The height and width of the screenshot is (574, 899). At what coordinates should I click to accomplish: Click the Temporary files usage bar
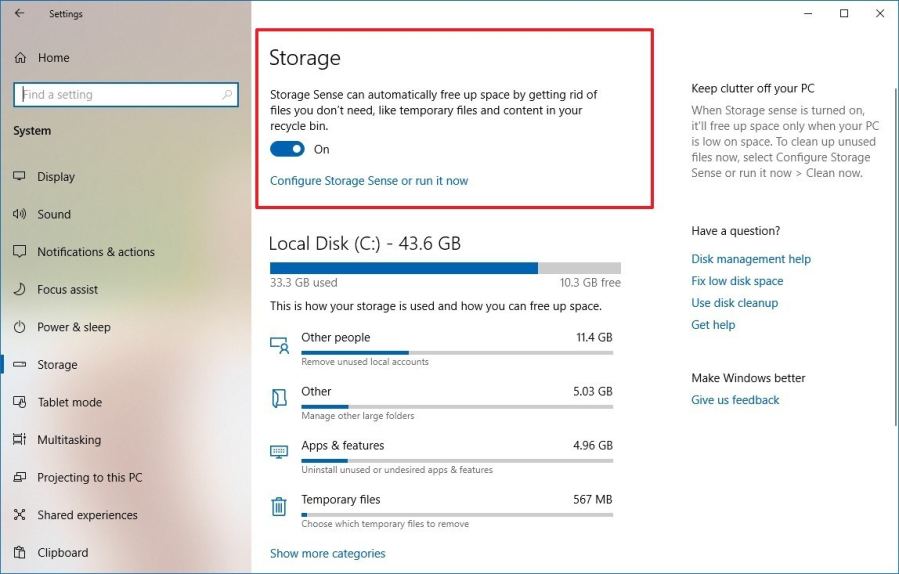tap(457, 514)
